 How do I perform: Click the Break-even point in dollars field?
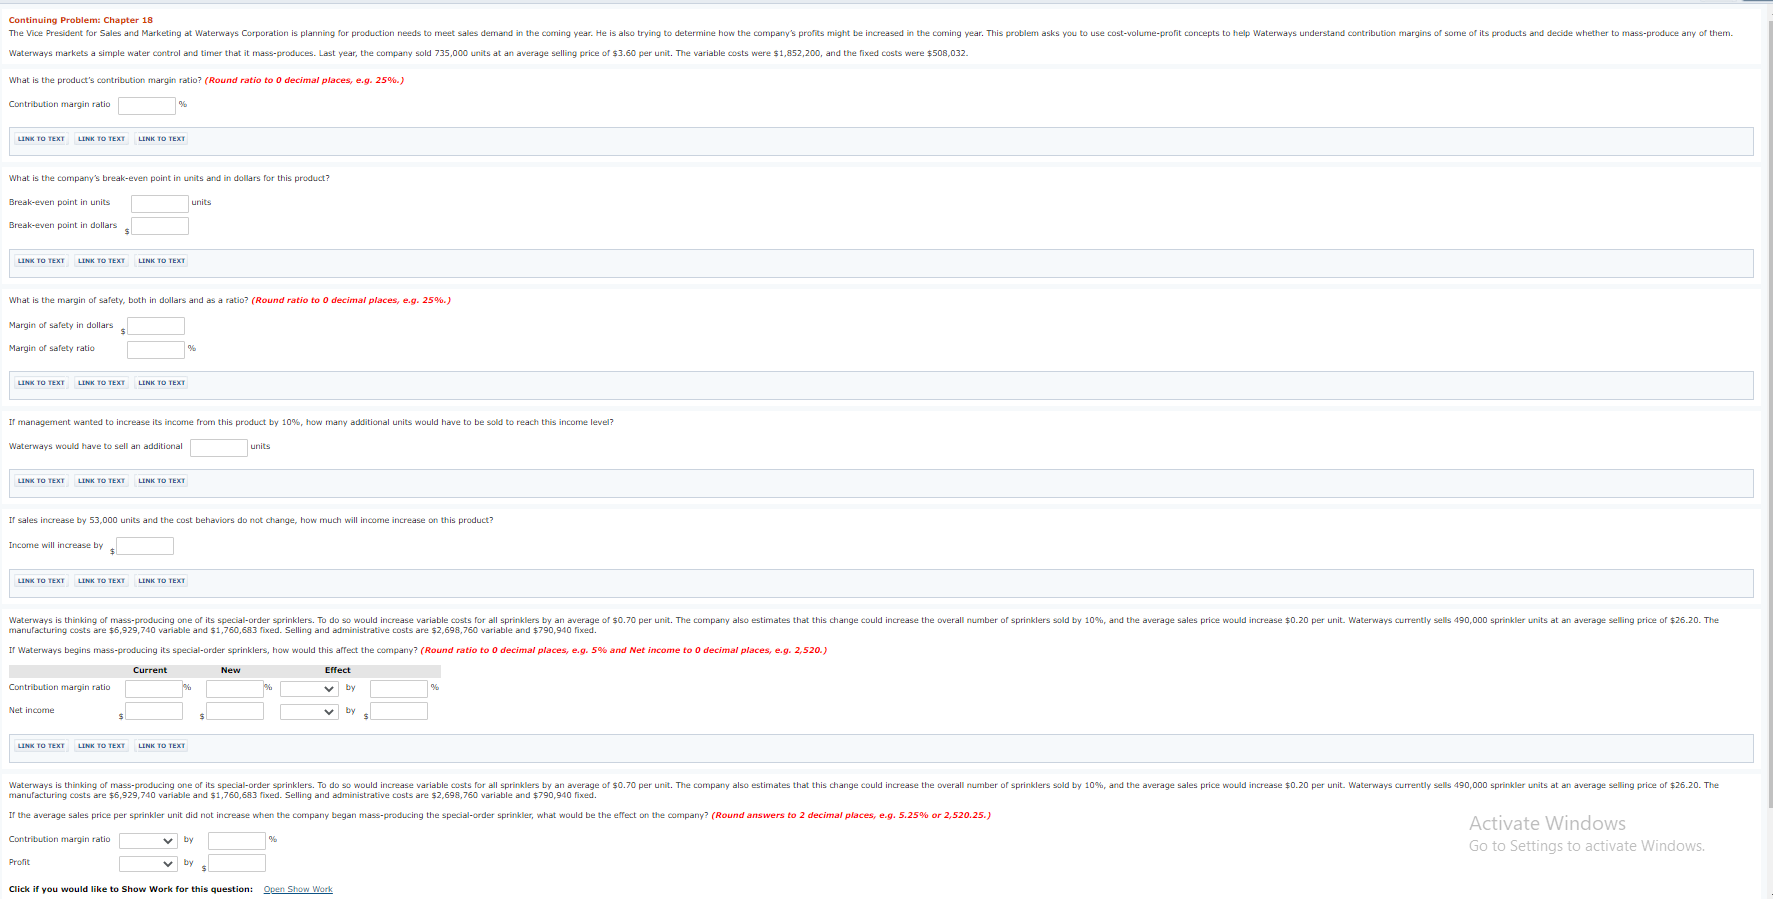pyautogui.click(x=160, y=226)
